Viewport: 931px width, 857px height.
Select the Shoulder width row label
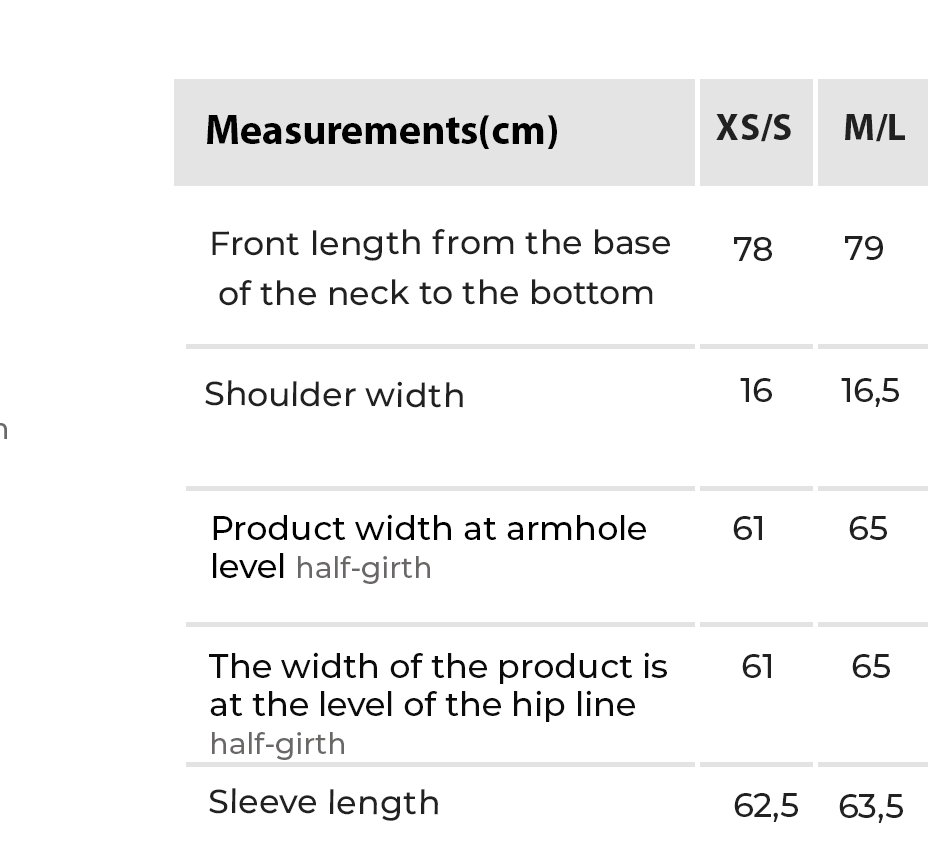click(334, 395)
